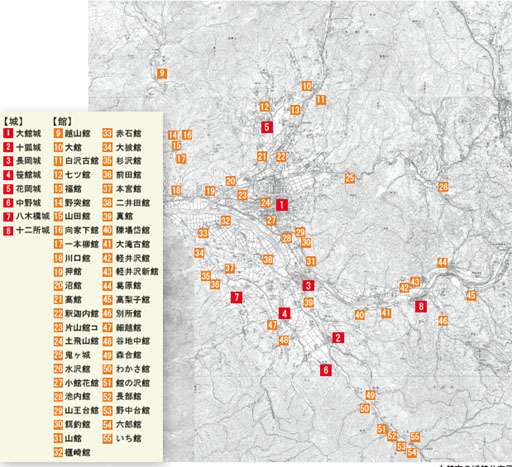The width and height of the screenshot is (512, 467).
Task: Select orange marker 45 on the map
Action: point(471,295)
